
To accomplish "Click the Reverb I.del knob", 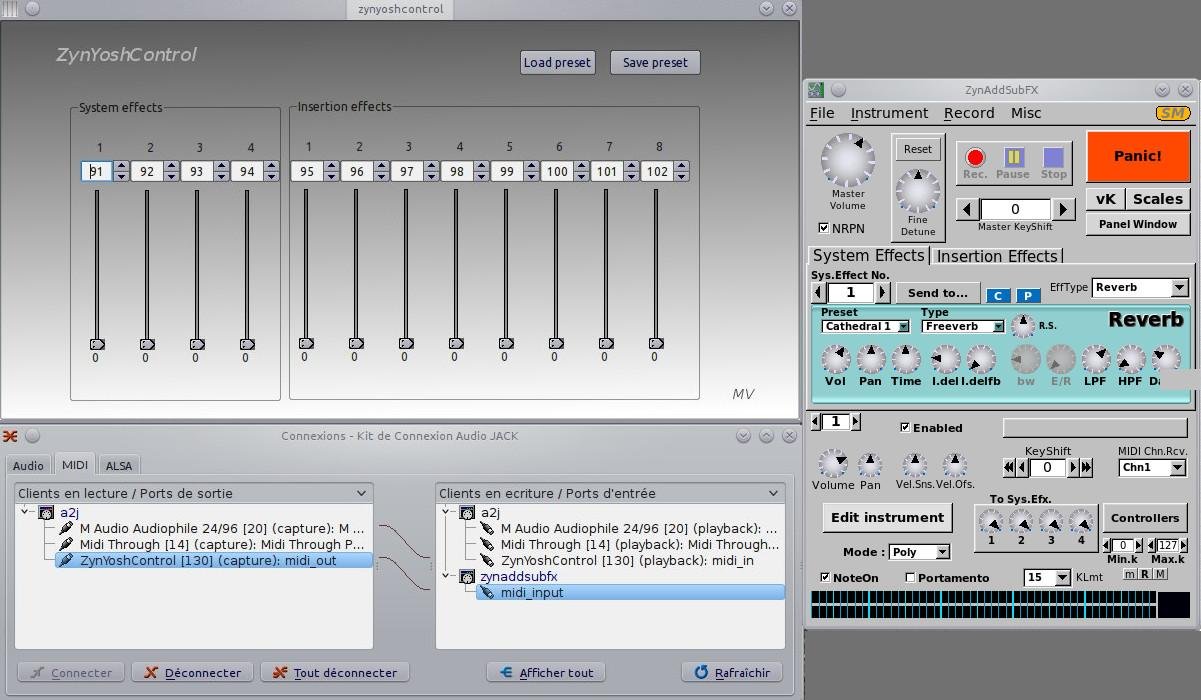I will (945, 358).
